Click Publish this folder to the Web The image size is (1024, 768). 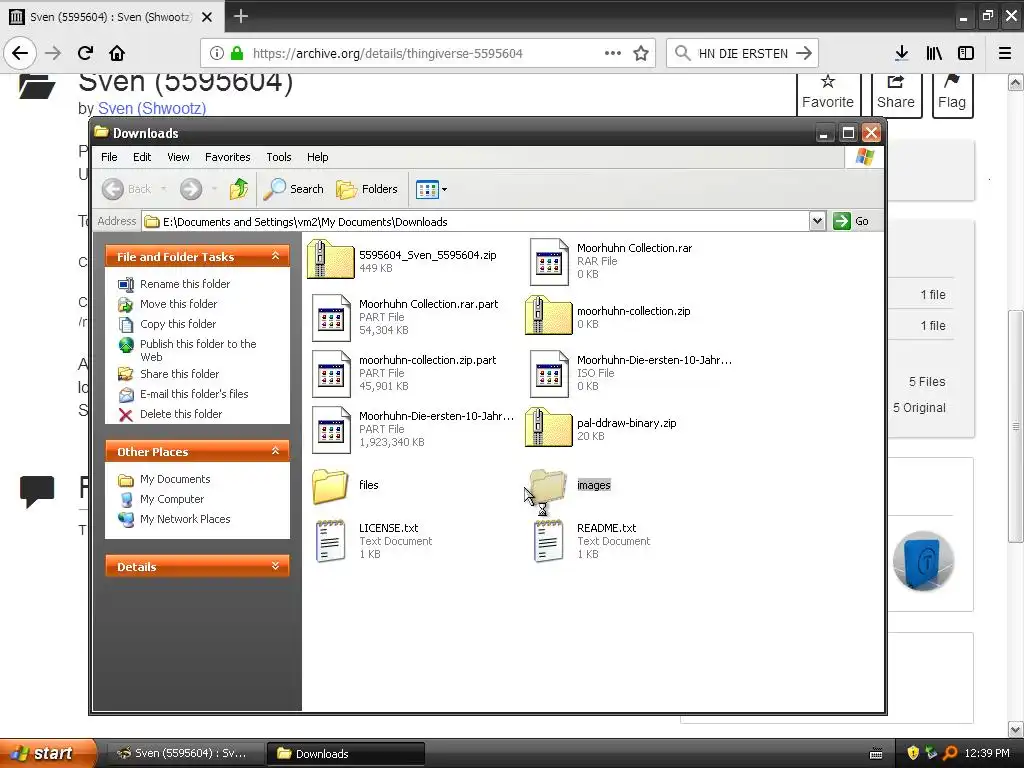198,350
